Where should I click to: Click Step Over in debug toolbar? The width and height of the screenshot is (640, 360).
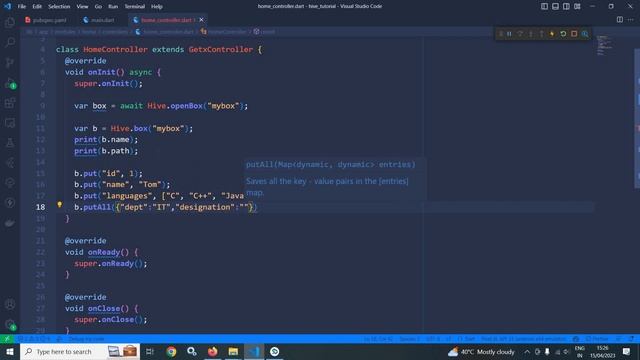tap(520, 34)
